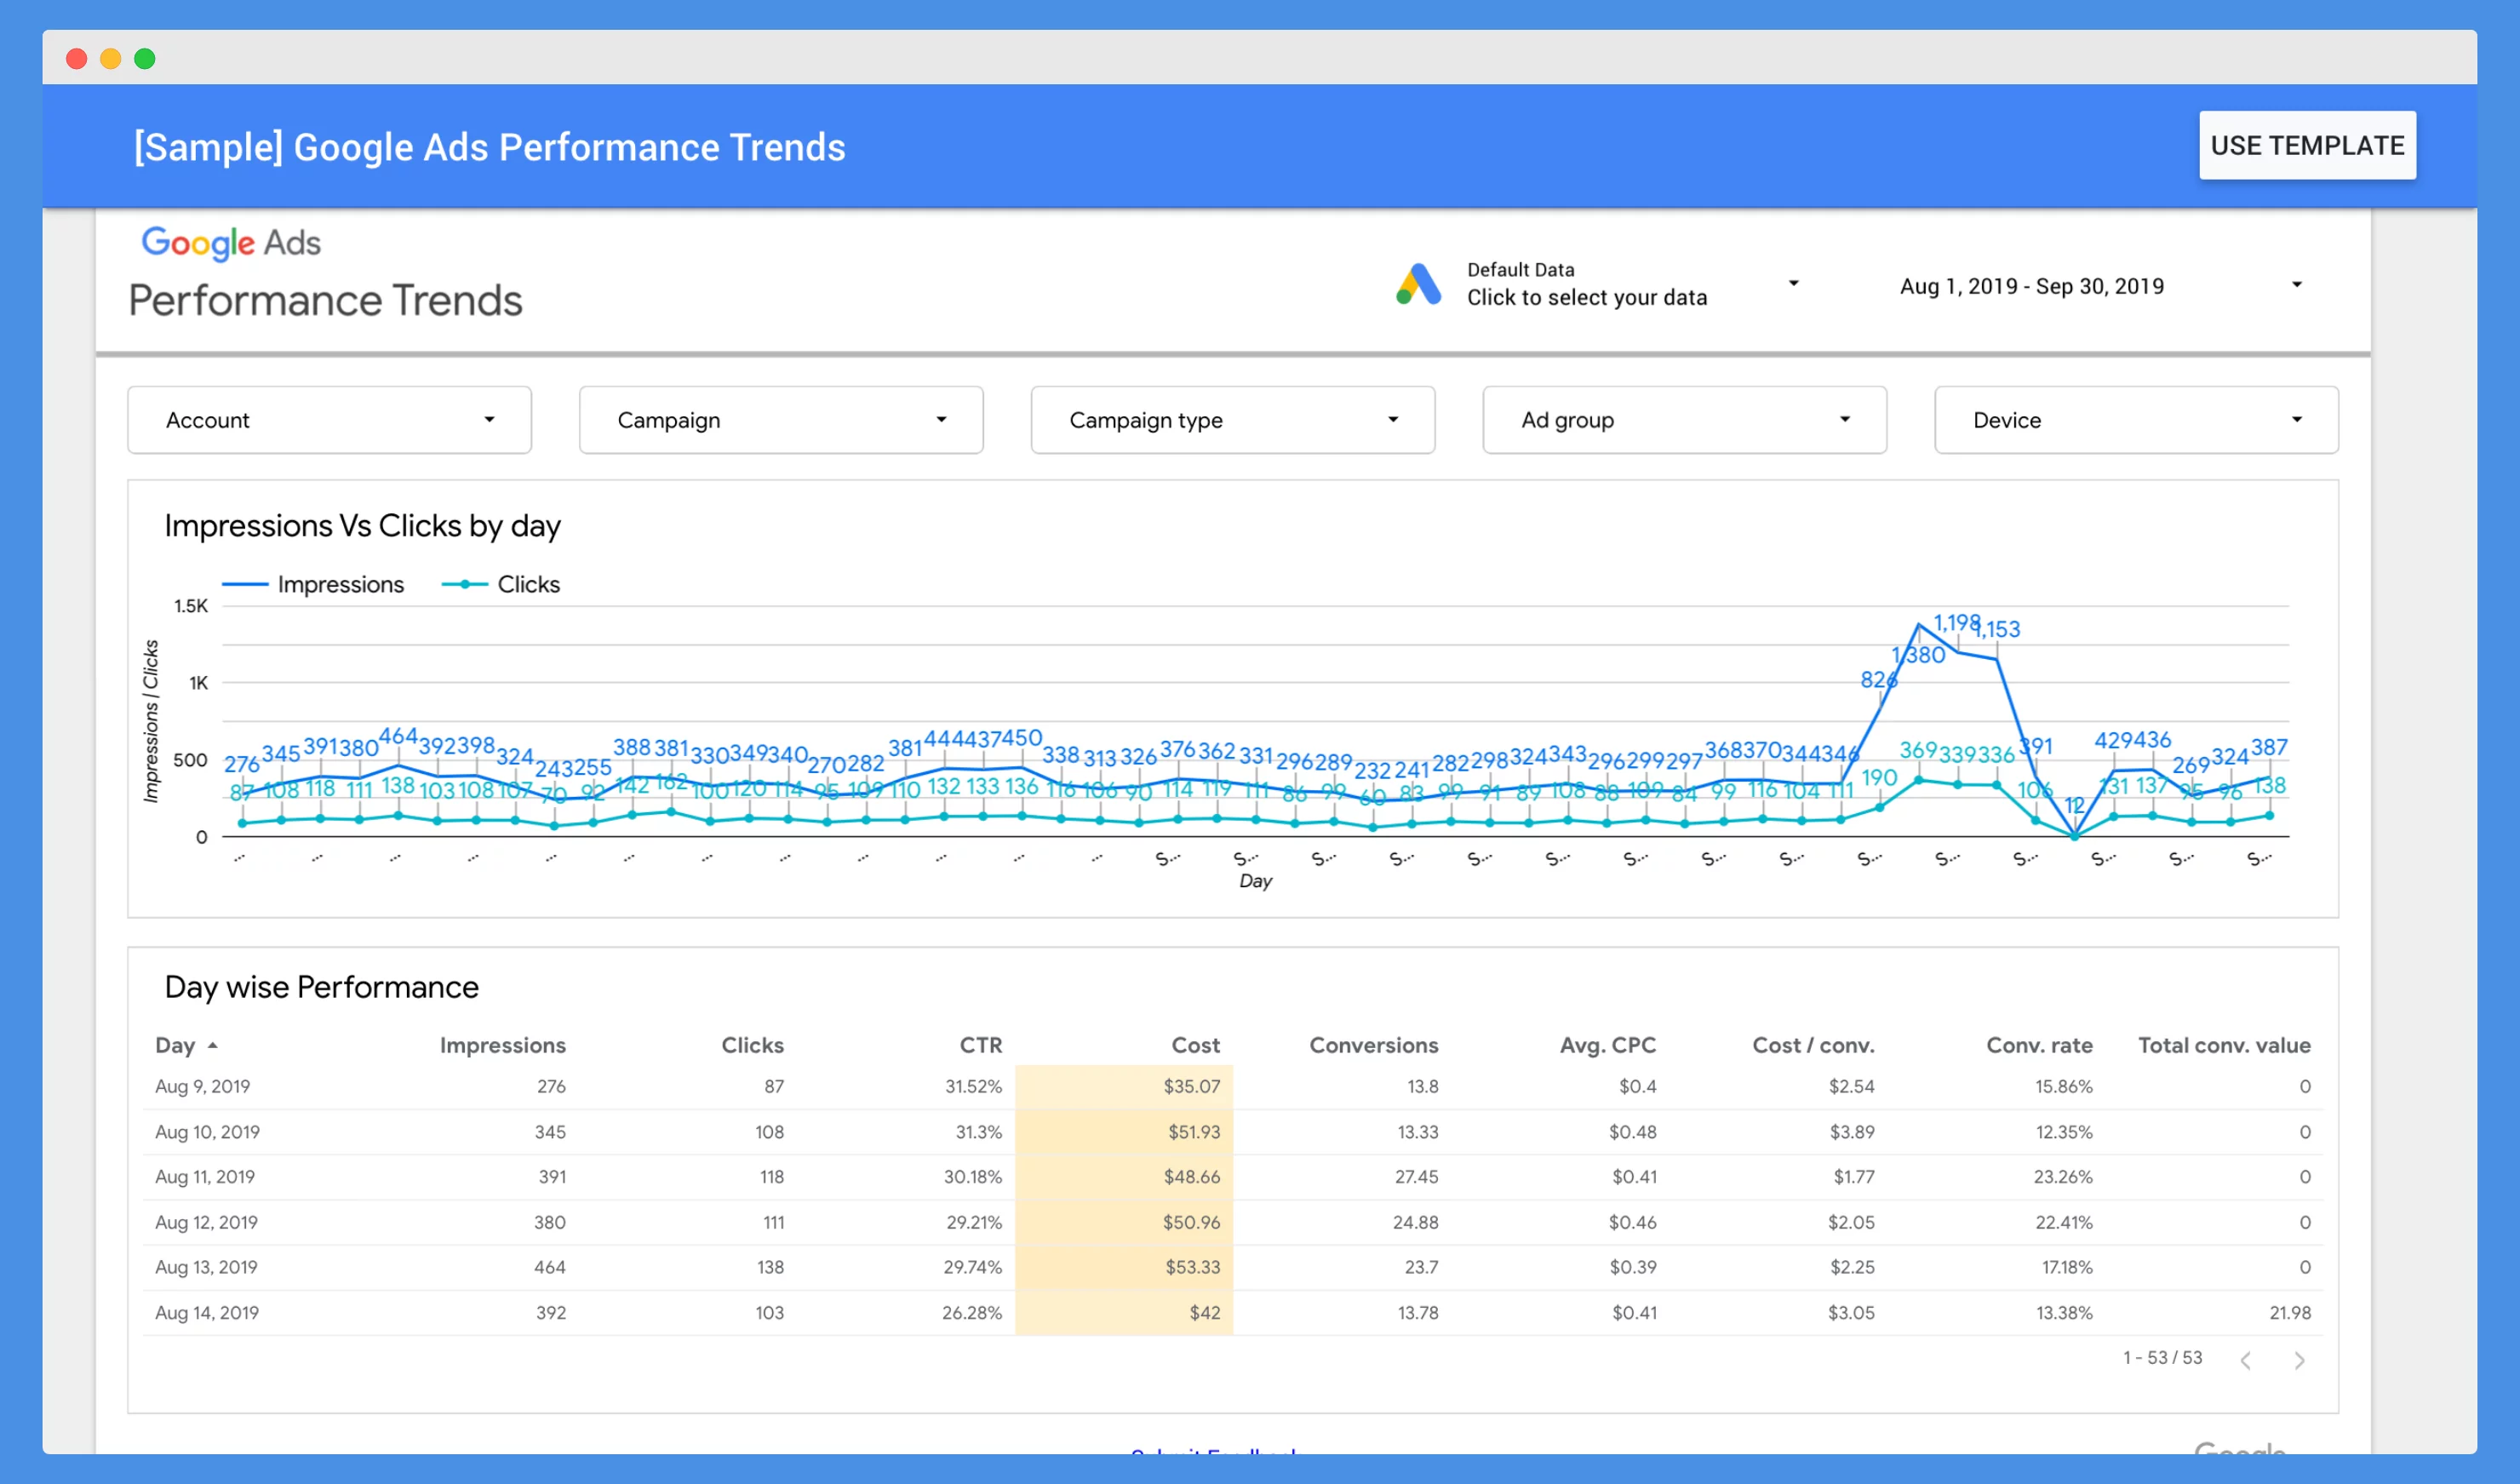Viewport: 2520px width, 1484px height.
Task: Click the $48.66 cost cell
Action: click(1191, 1177)
